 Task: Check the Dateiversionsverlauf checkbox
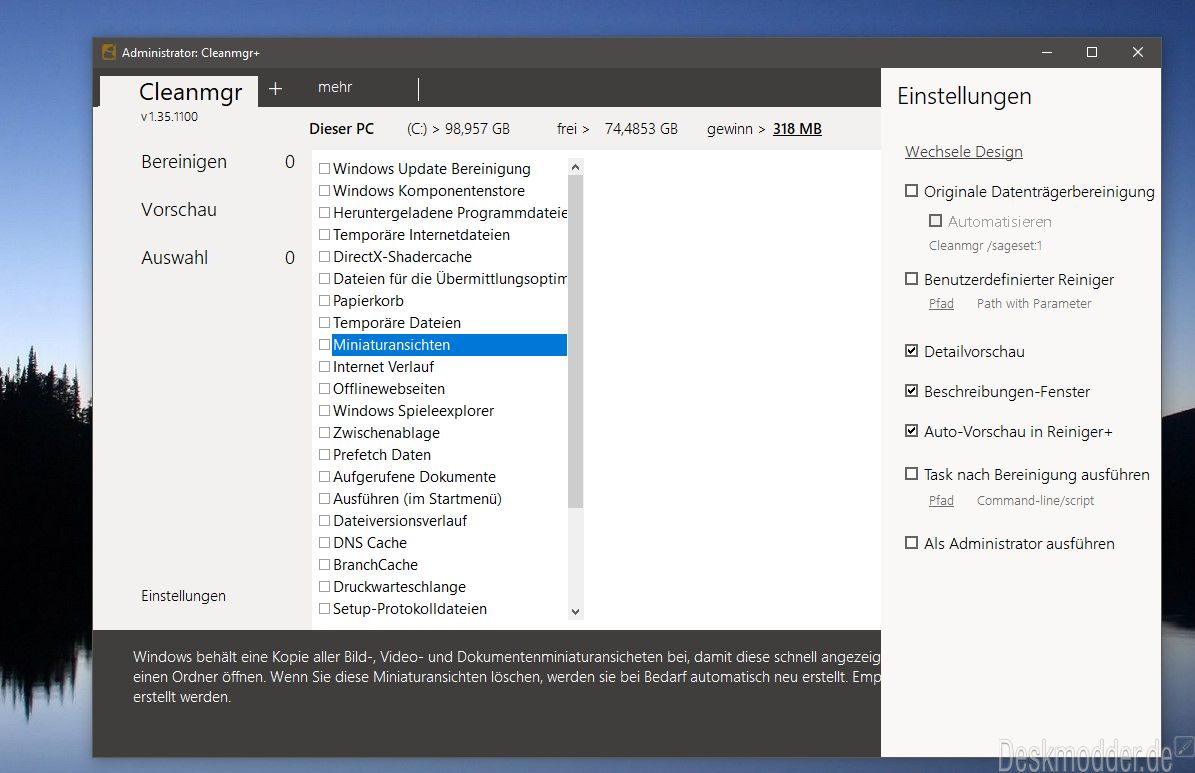coord(325,521)
